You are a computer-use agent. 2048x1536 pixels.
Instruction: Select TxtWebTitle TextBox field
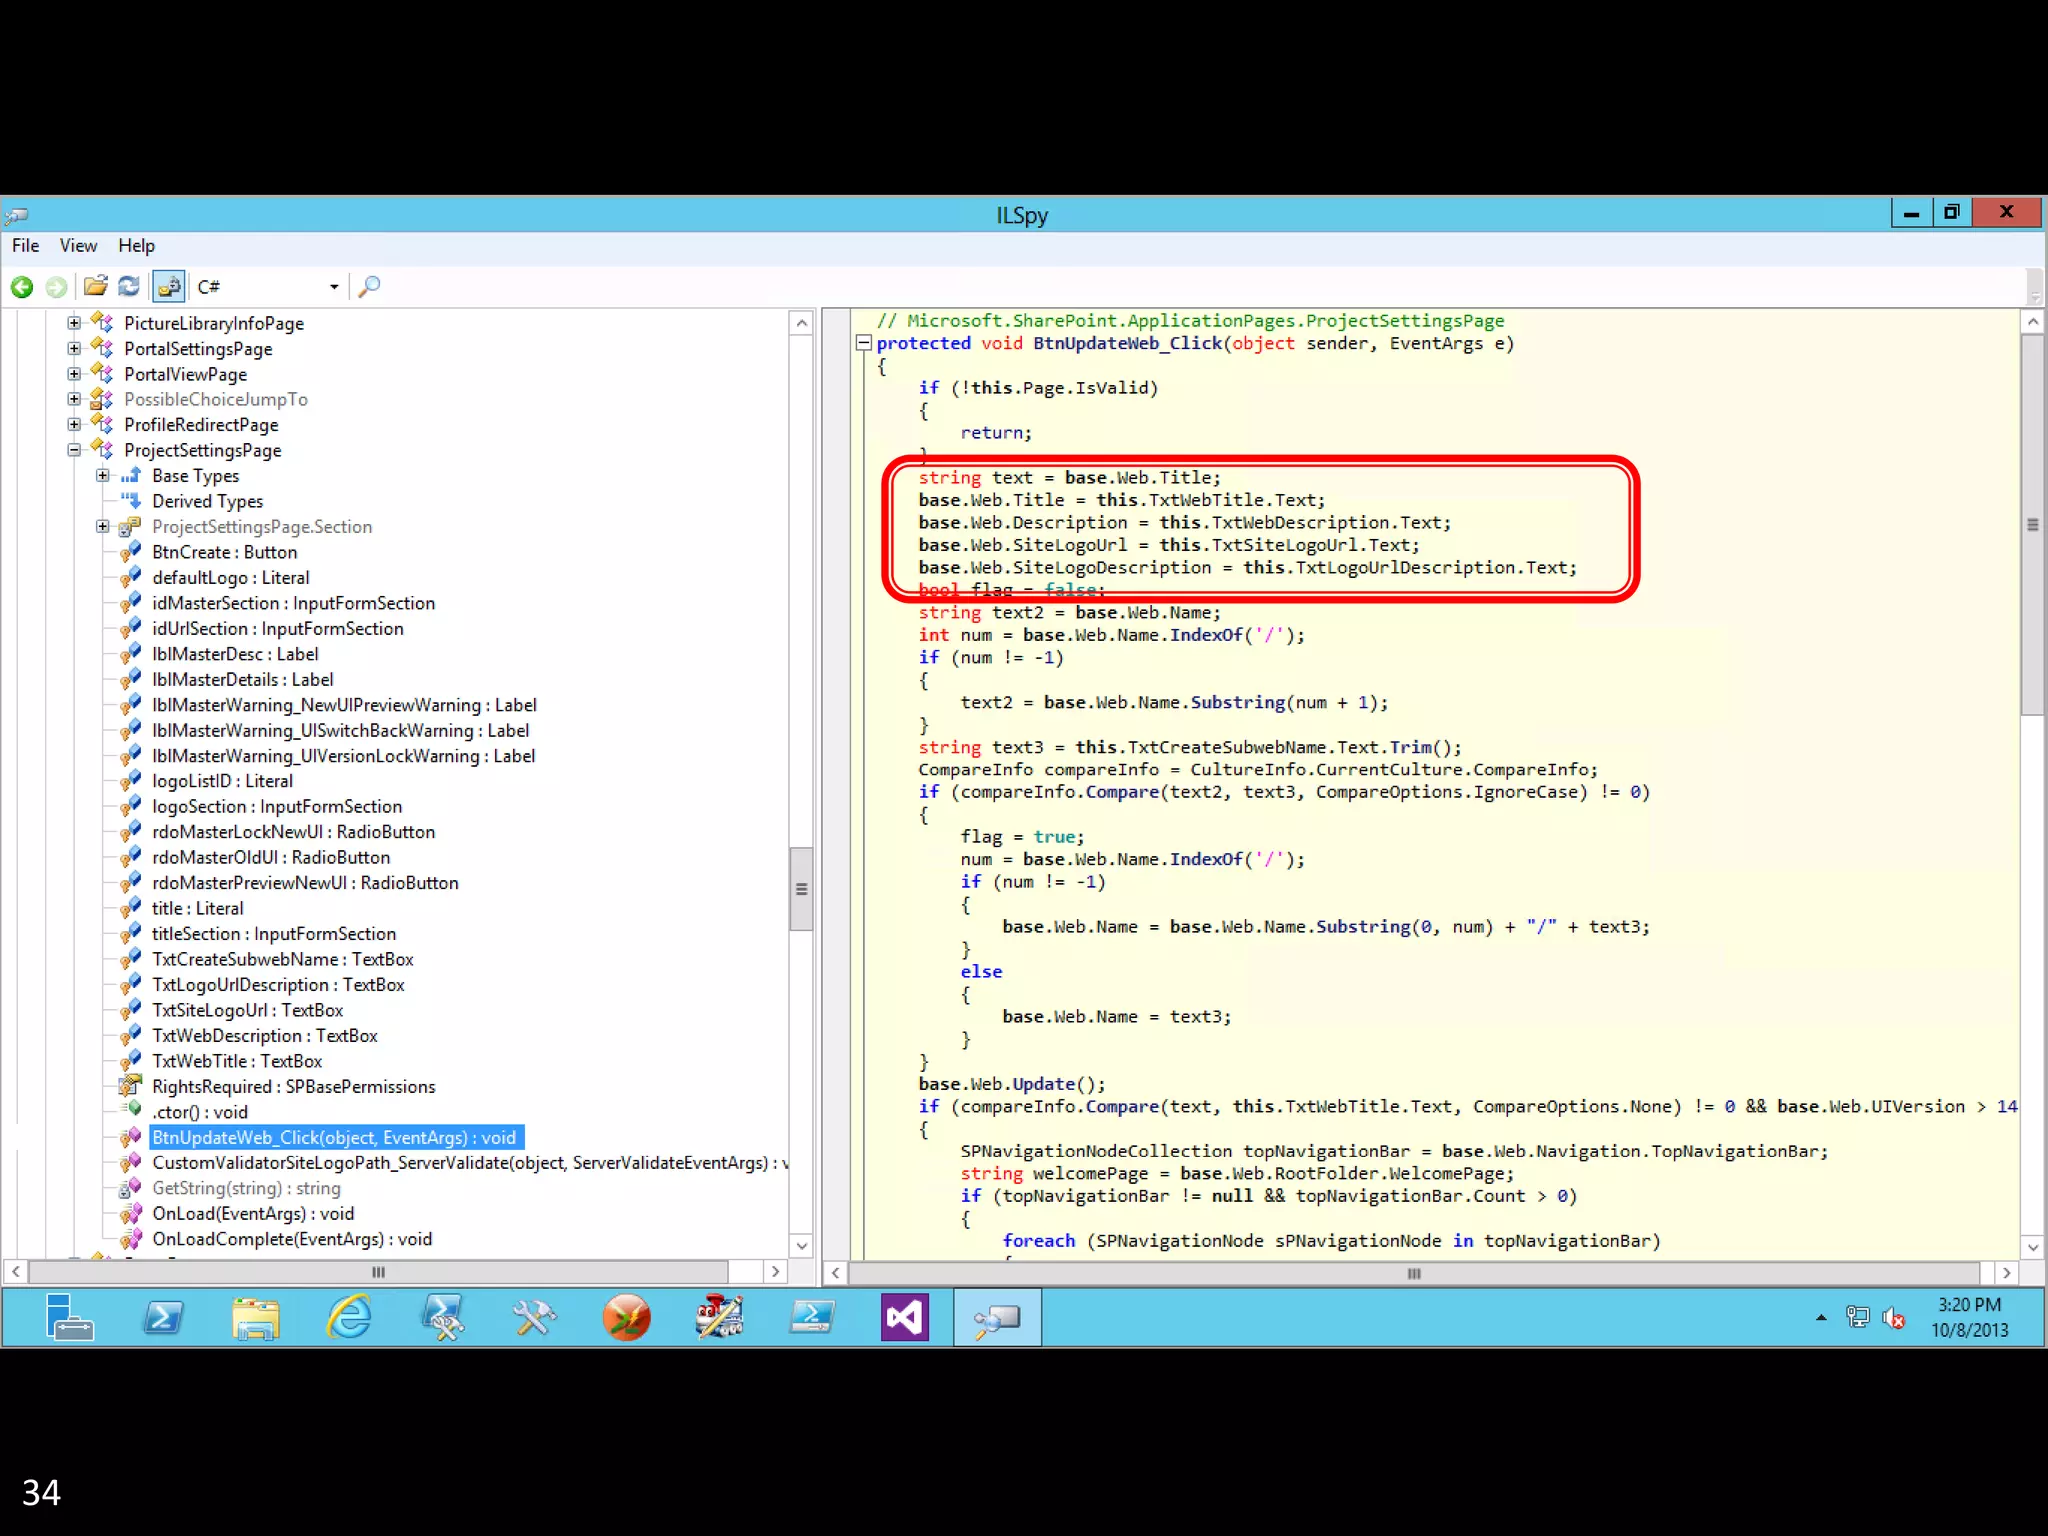coord(237,1061)
